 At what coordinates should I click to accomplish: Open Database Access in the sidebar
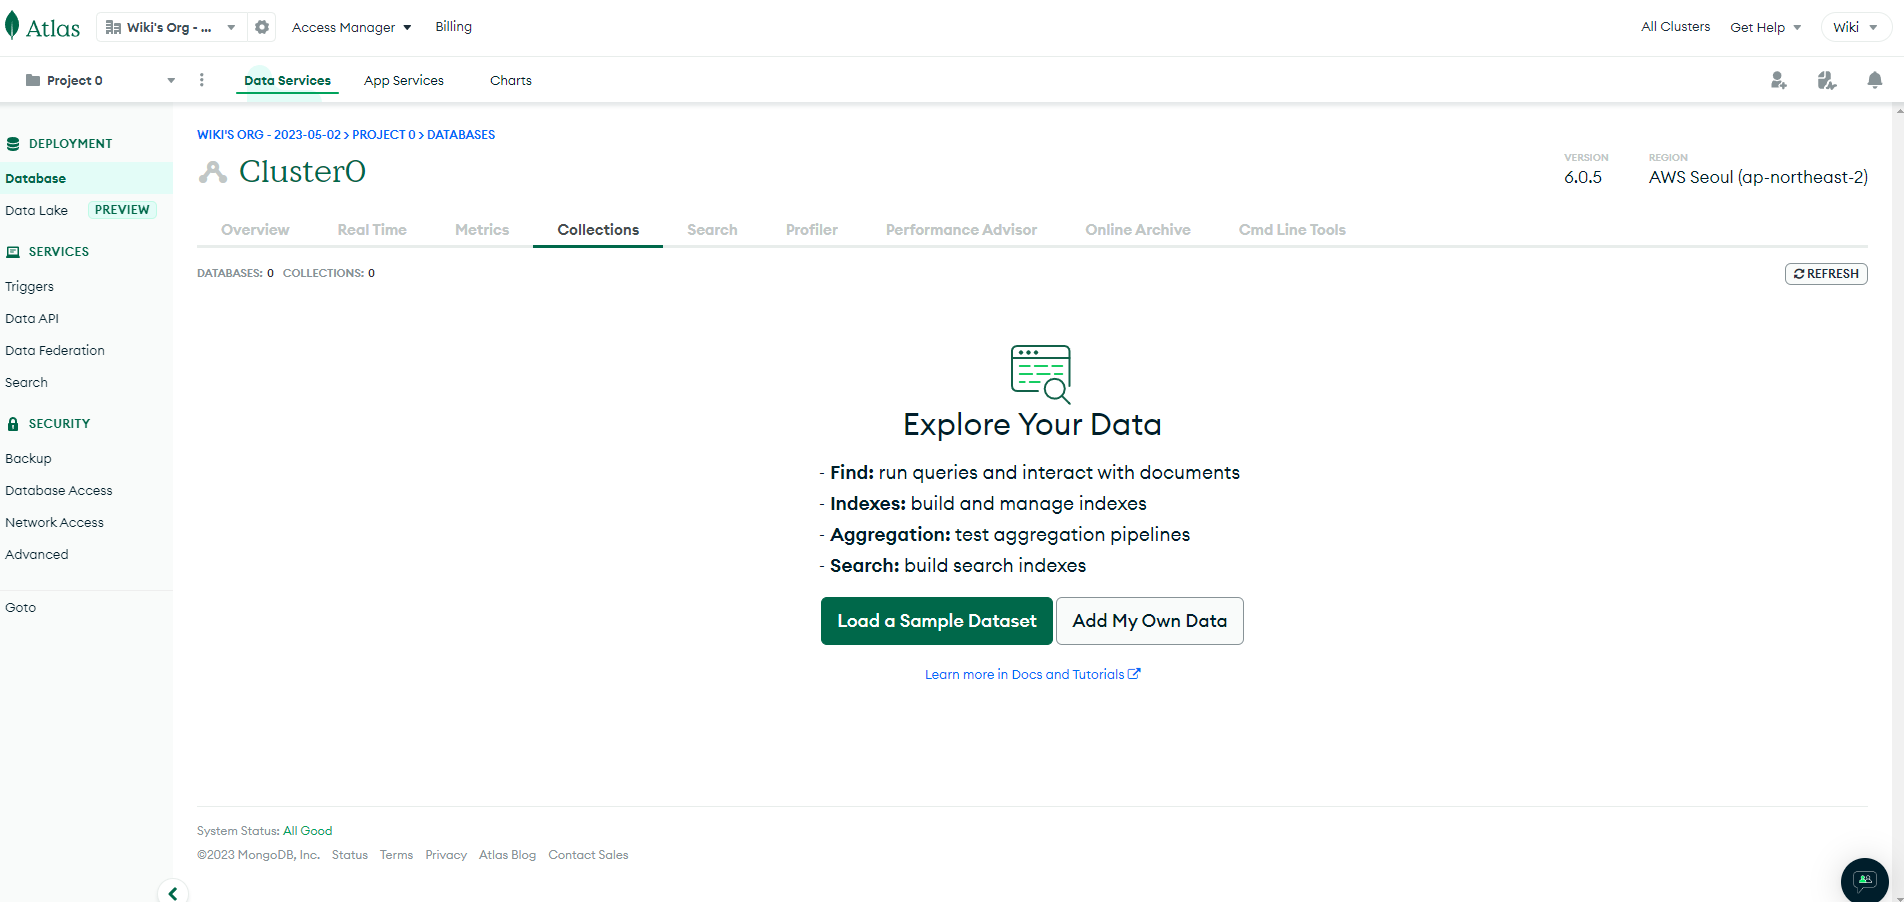59,491
